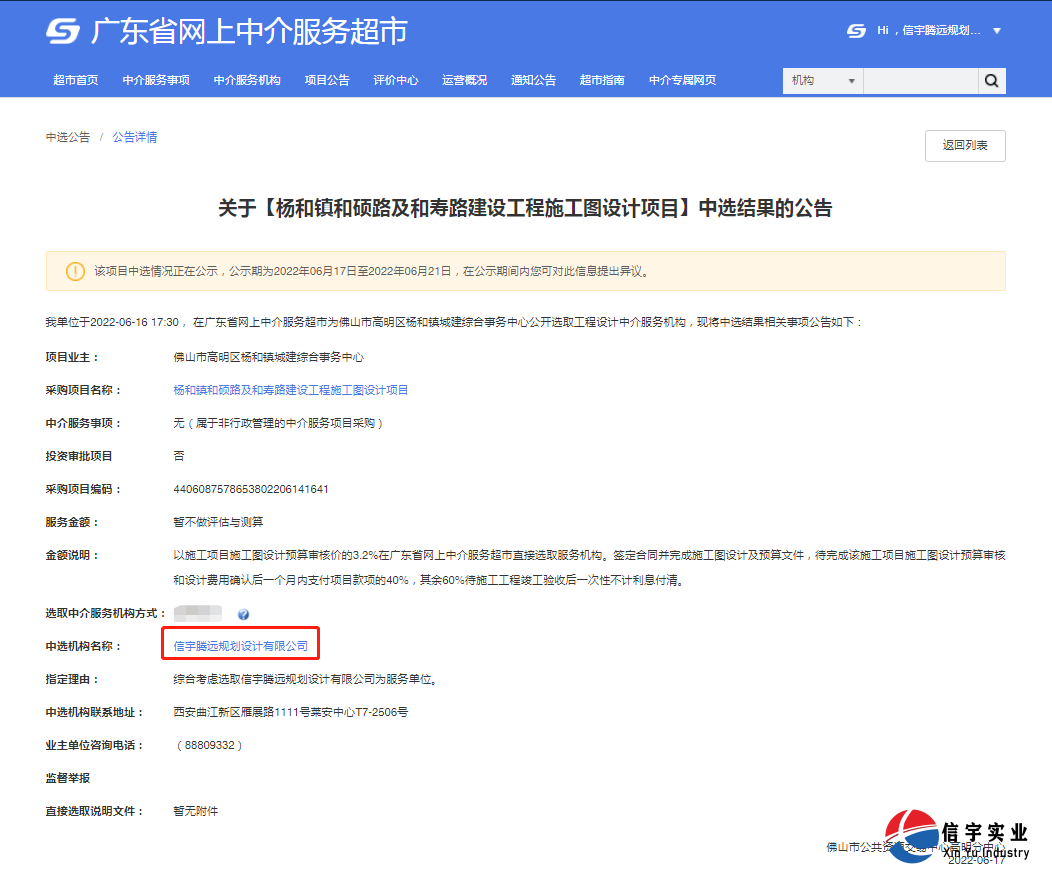Open the 机构 search category dropdown
This screenshot has width=1052, height=879.
click(x=821, y=80)
